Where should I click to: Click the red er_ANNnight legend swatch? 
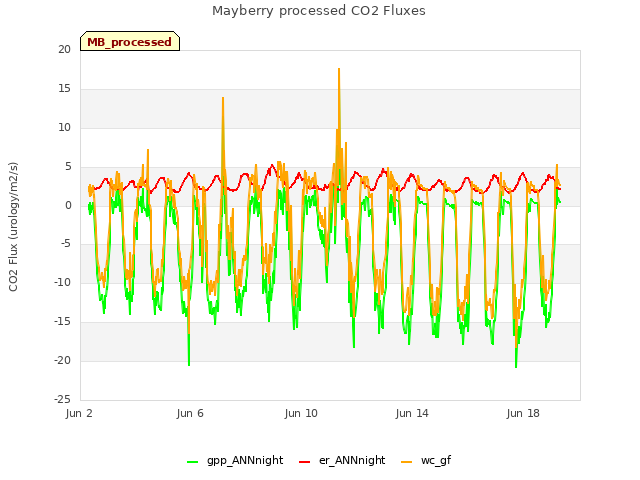304,462
